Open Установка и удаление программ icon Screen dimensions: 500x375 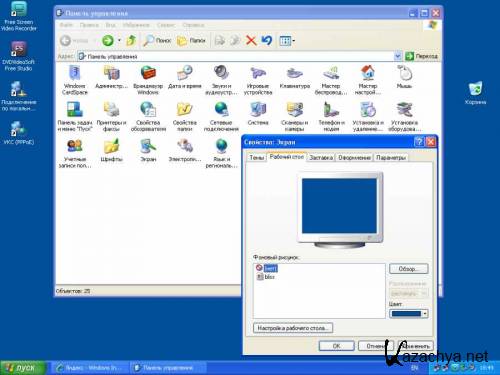coord(368,116)
